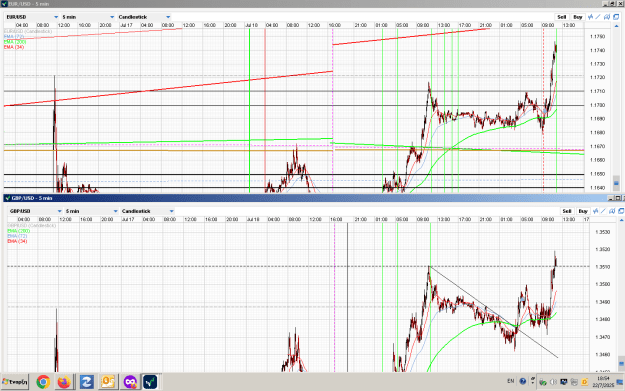Click the detach window icon in GBP/USD chart
625x391 pixels.
coord(621,211)
